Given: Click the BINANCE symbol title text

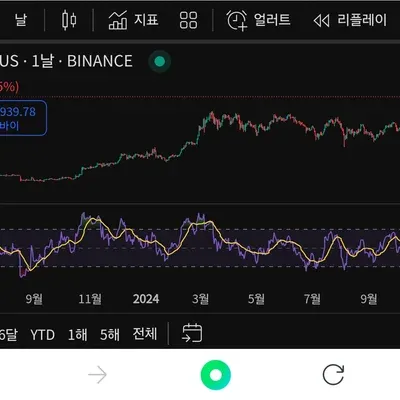Looking at the screenshot, I should pyautogui.click(x=100, y=61).
